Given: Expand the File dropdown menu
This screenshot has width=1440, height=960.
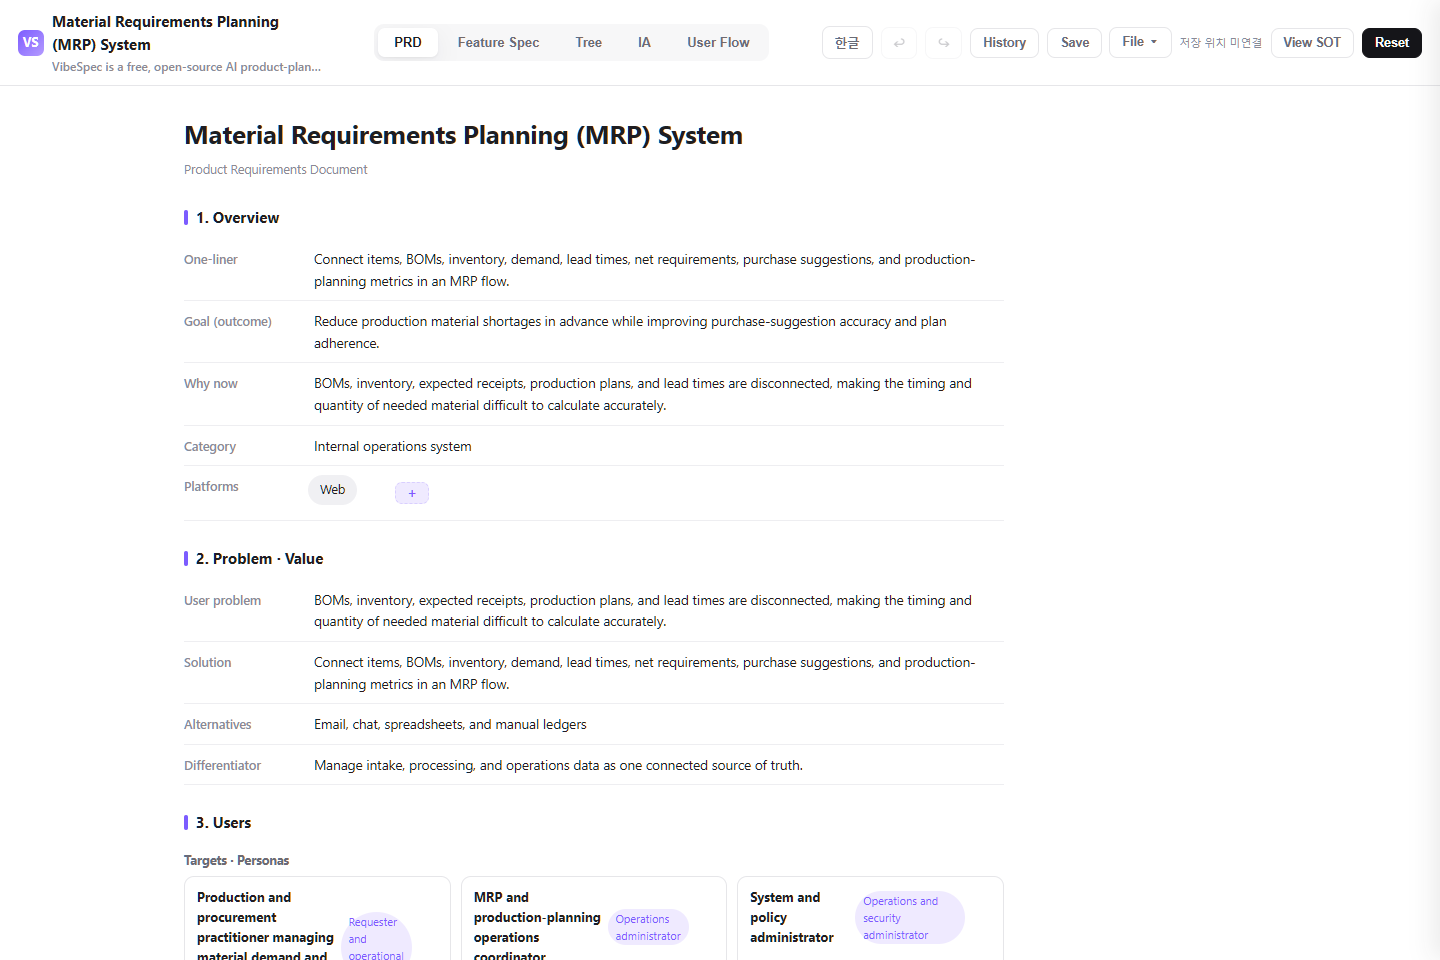Looking at the screenshot, I should (x=1140, y=42).
